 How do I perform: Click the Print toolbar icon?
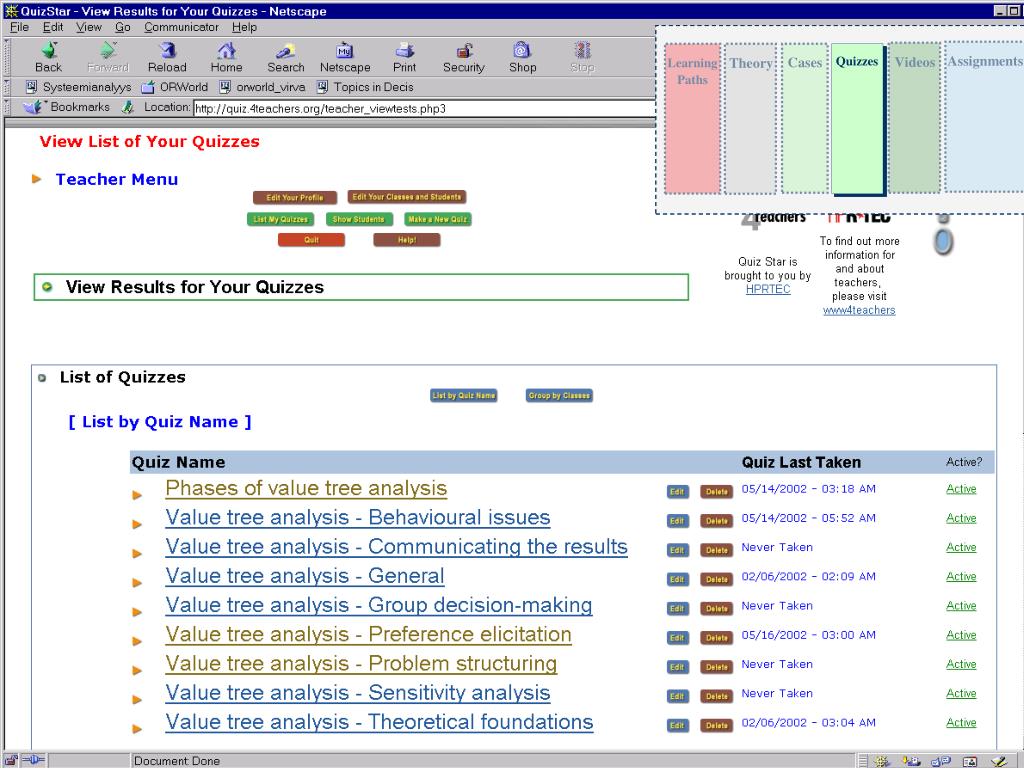pos(404,51)
